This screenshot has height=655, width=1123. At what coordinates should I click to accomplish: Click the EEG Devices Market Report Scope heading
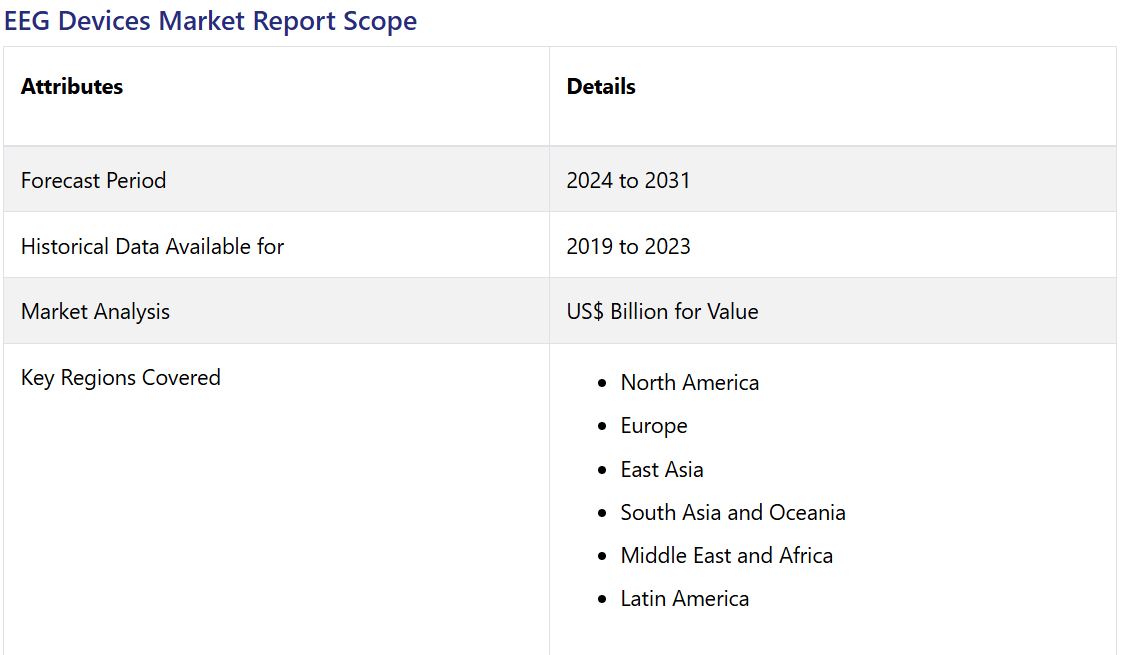pos(210,21)
